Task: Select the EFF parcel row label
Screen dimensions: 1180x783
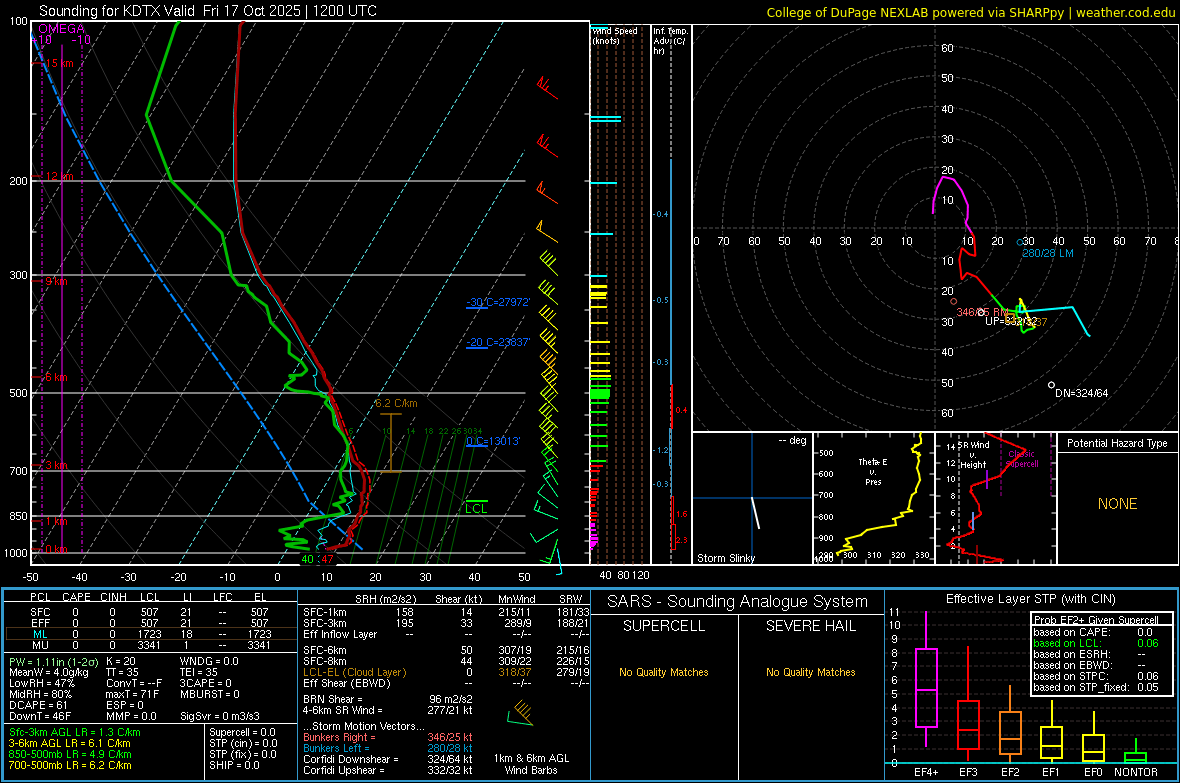Action: (x=40, y=623)
